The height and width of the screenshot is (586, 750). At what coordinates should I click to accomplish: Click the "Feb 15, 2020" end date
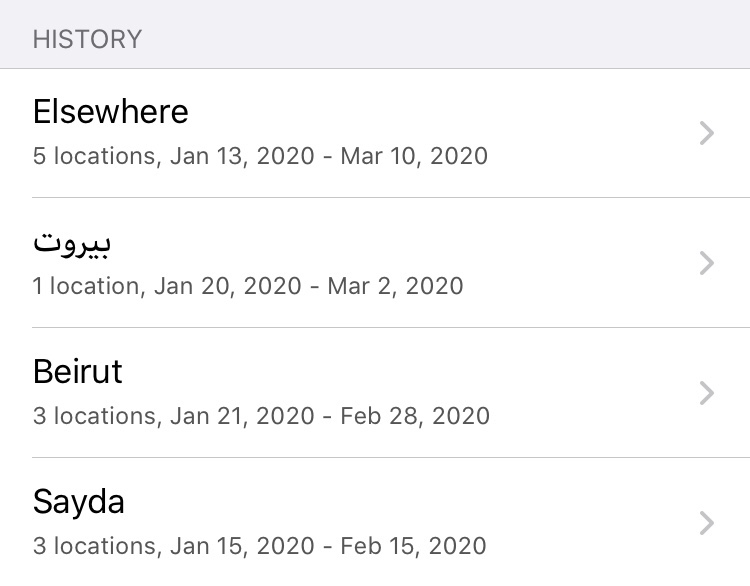click(413, 546)
